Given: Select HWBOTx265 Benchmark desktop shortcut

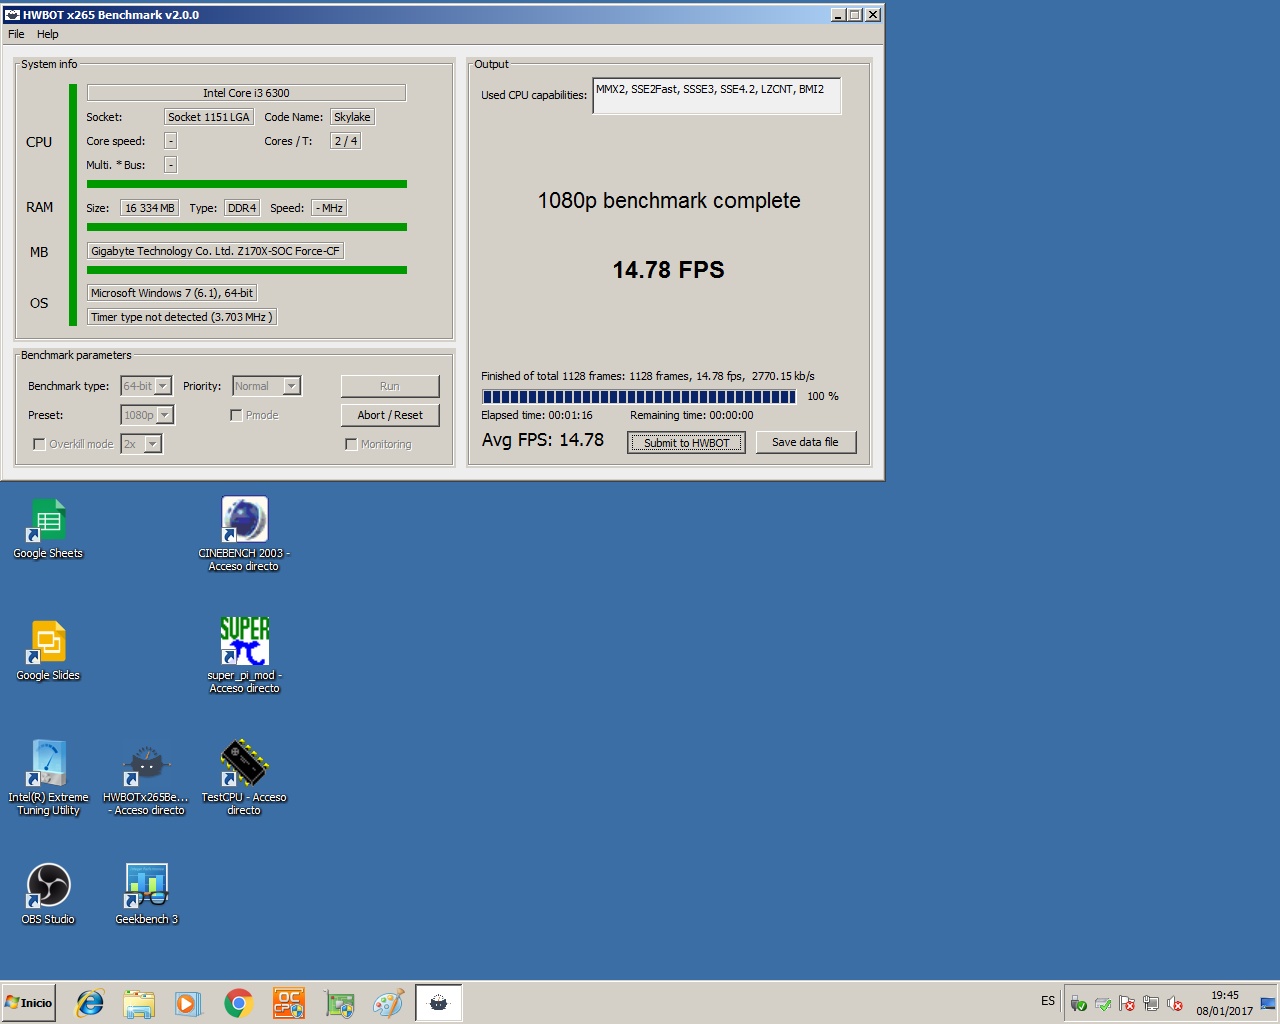Looking at the screenshot, I should [x=146, y=780].
